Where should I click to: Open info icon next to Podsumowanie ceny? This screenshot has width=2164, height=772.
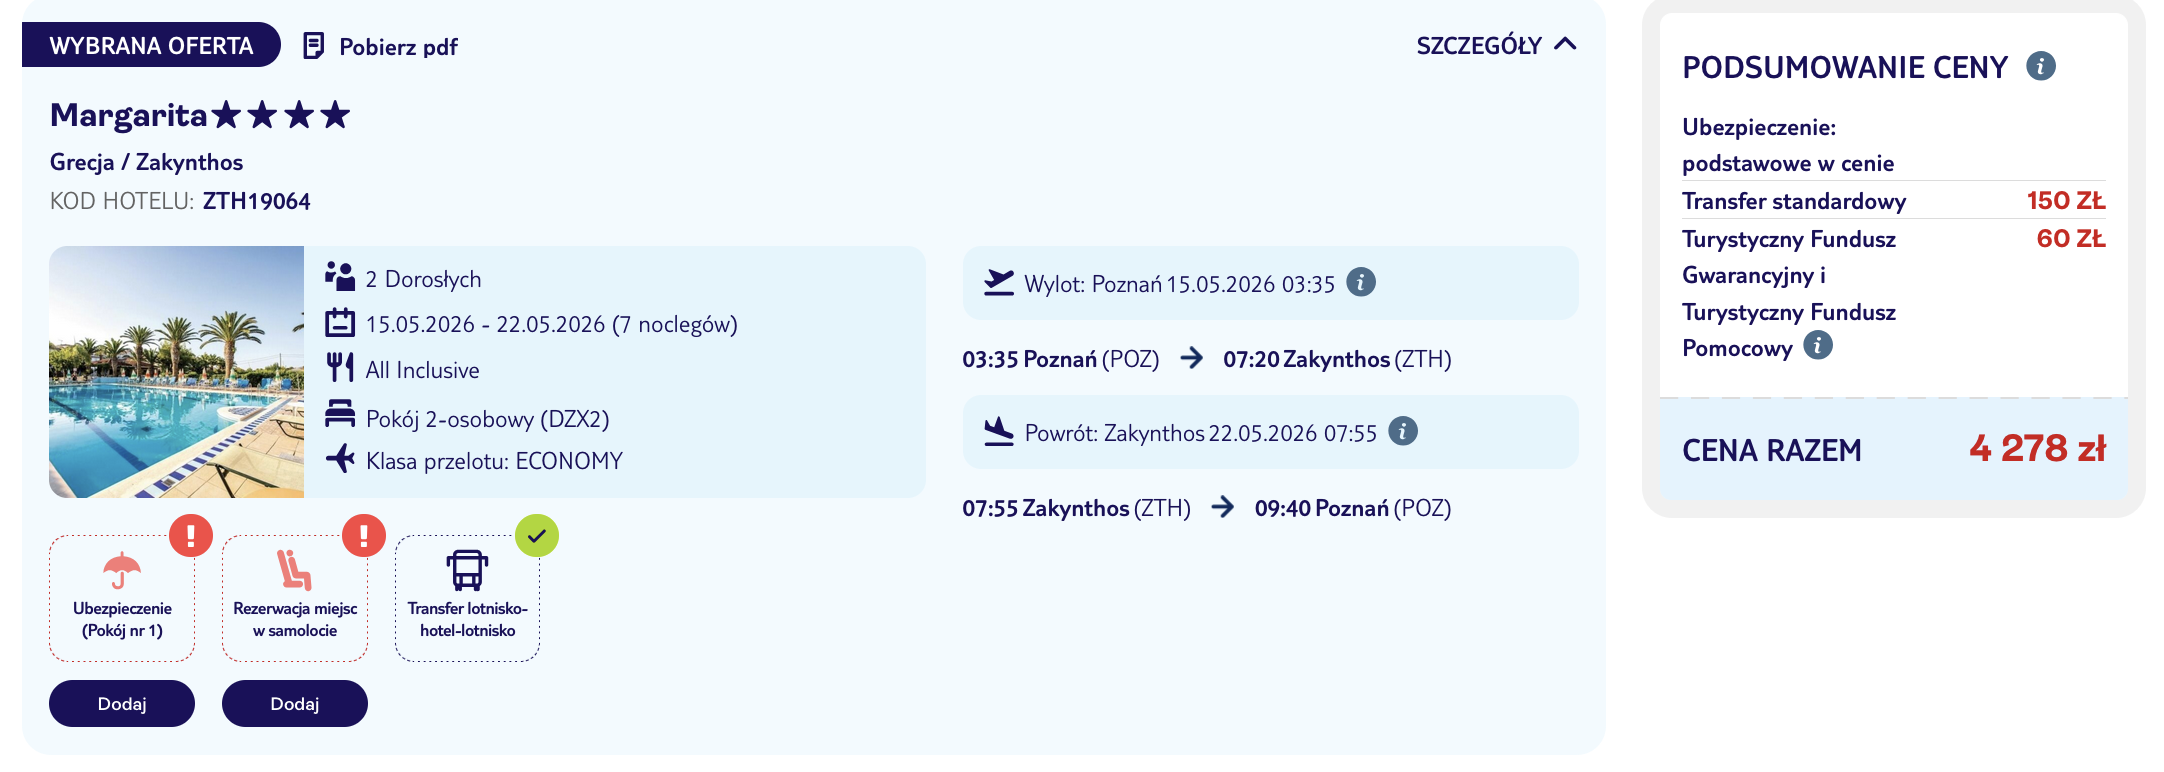coord(2040,66)
